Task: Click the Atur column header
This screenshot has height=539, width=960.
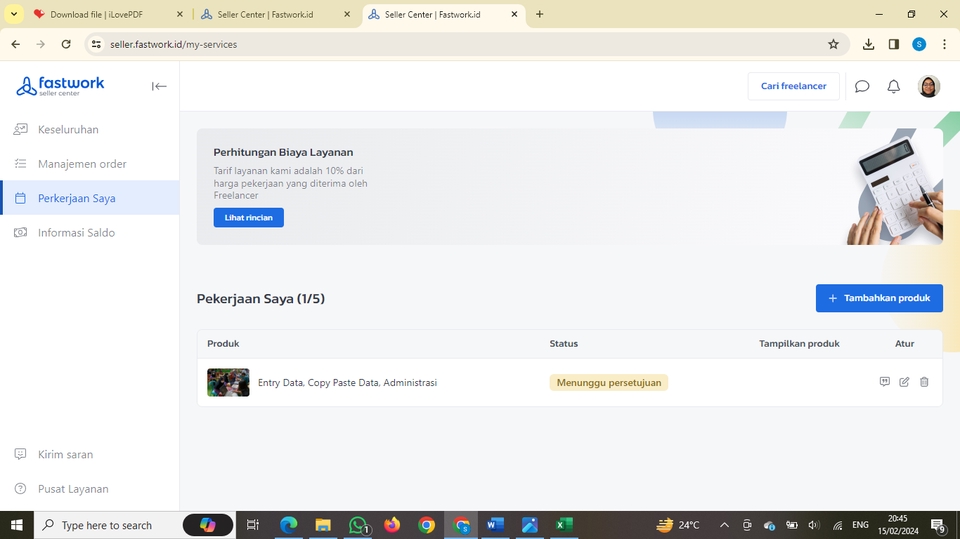Action: point(904,343)
